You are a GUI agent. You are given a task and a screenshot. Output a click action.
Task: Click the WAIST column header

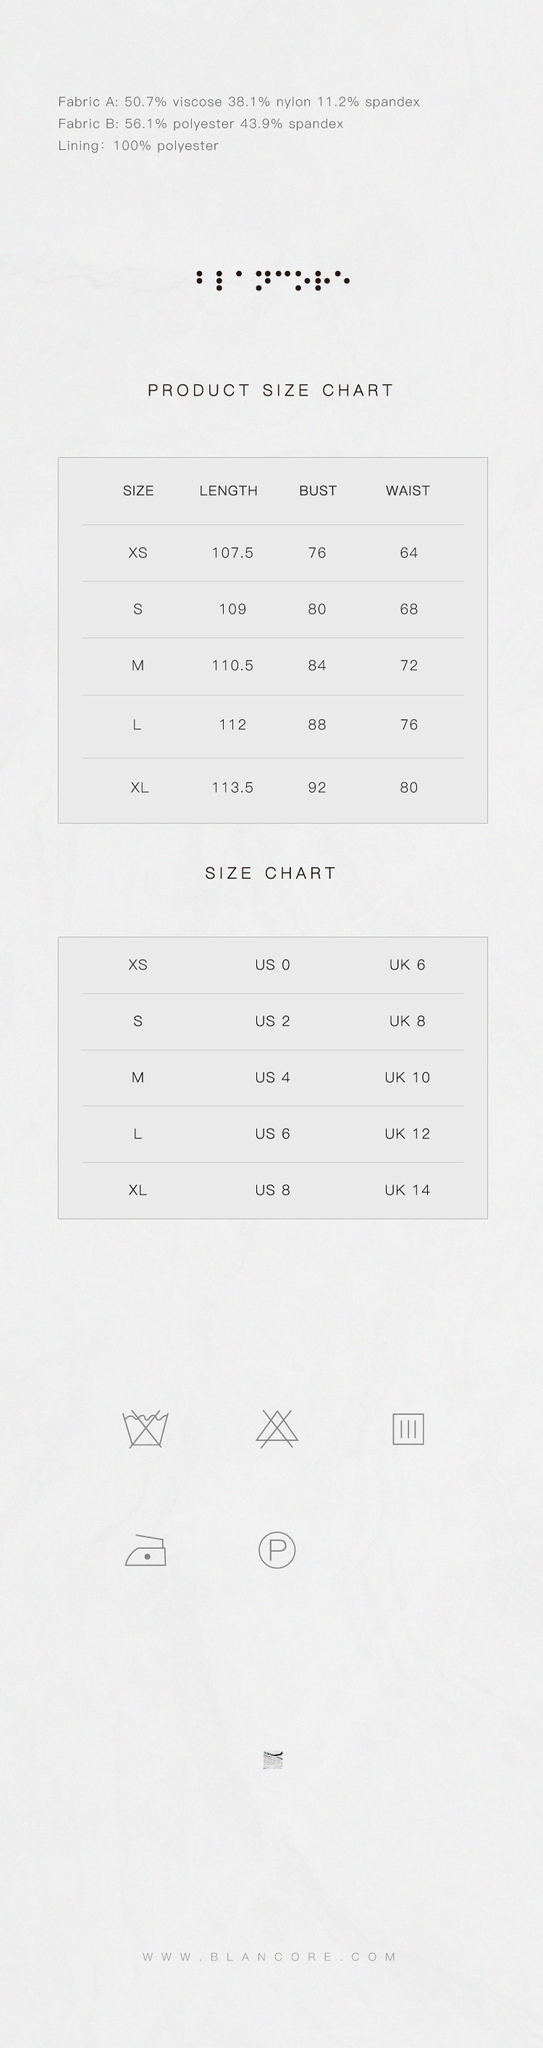point(408,491)
